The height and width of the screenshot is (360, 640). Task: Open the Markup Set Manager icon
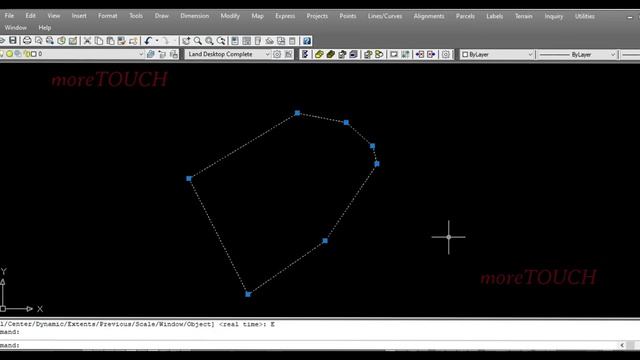click(x=281, y=40)
